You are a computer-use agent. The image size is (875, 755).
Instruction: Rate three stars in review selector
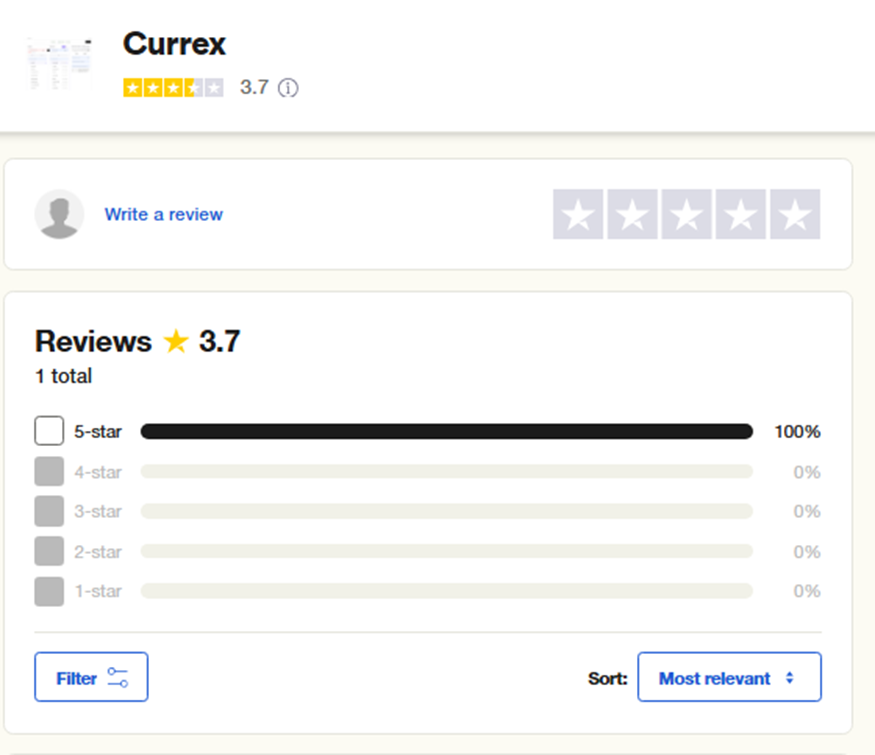click(x=686, y=214)
